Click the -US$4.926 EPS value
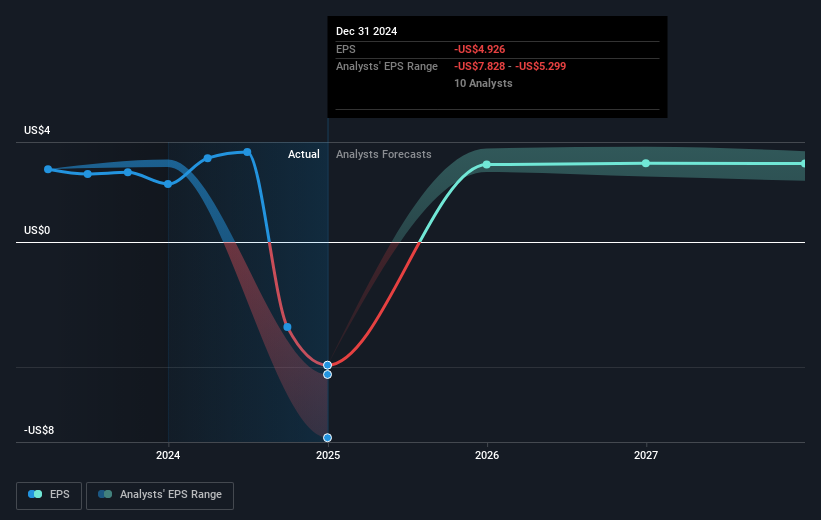This screenshot has height=520, width=821. (x=480, y=49)
